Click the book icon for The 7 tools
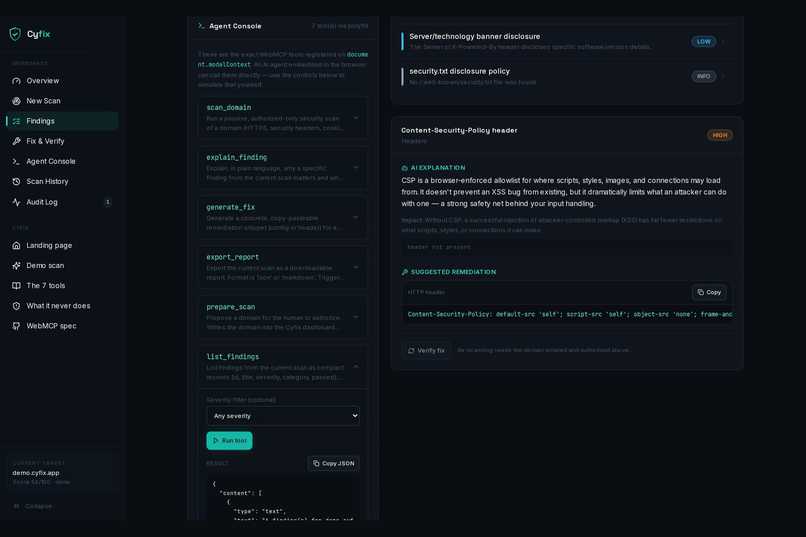The height and width of the screenshot is (537, 806). (x=16, y=286)
